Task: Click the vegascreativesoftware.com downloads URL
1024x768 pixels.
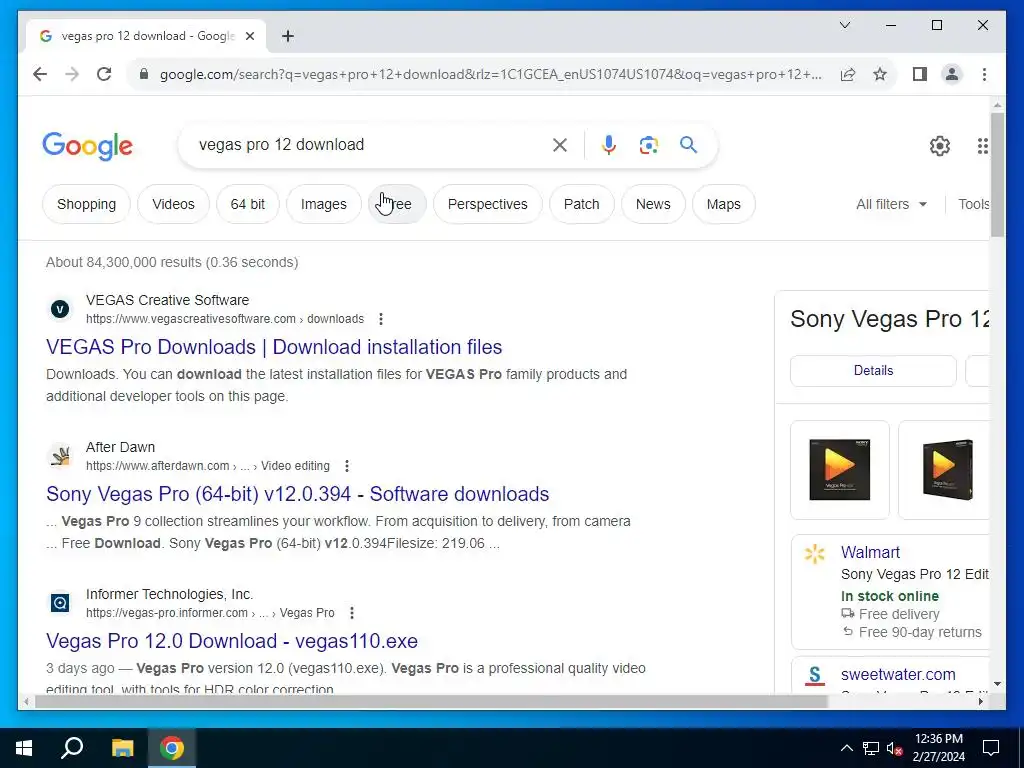Action: tap(225, 319)
